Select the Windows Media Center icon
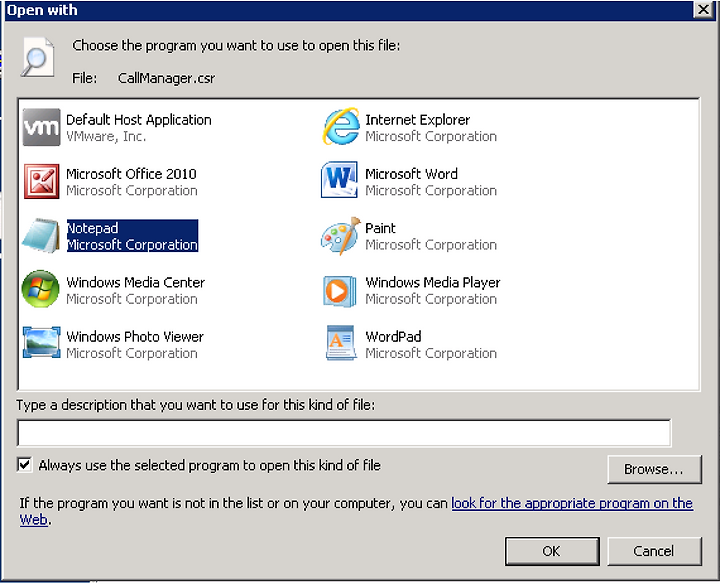 coord(40,289)
